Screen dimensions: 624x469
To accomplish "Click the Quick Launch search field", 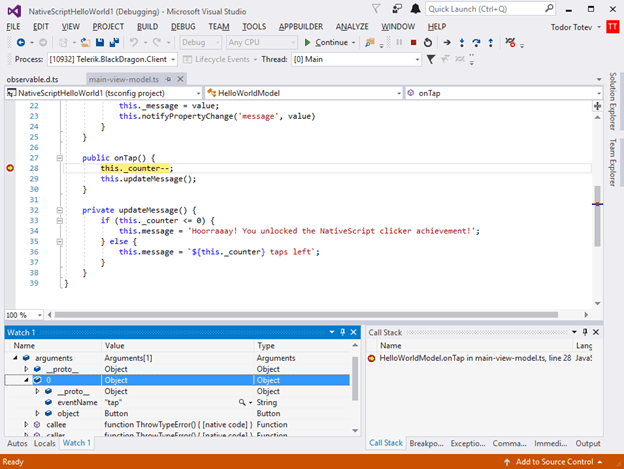I will pos(490,9).
